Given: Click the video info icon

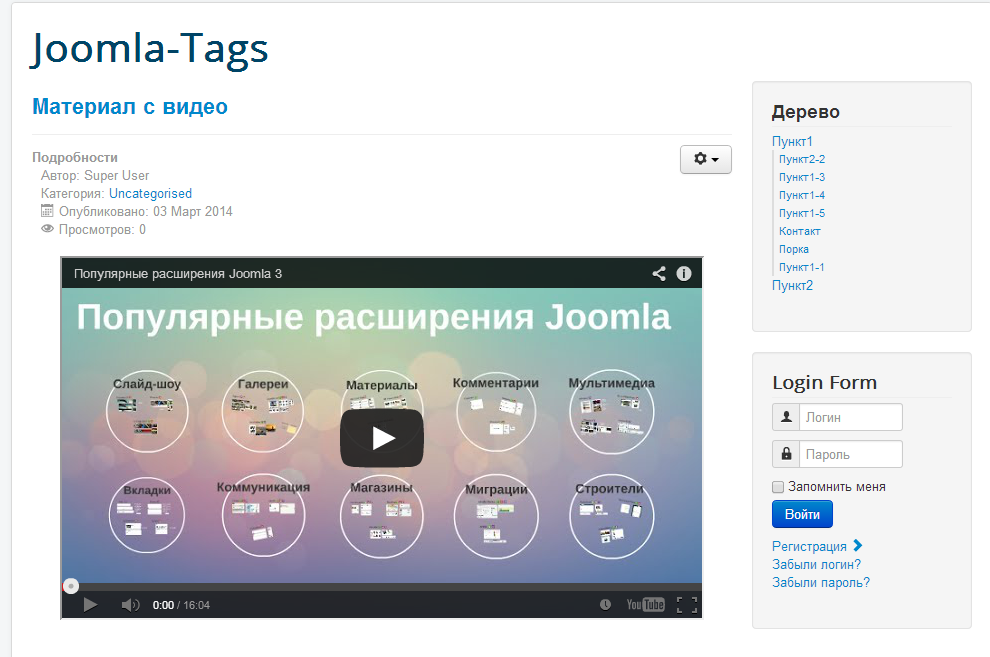Looking at the screenshot, I should point(684,274).
